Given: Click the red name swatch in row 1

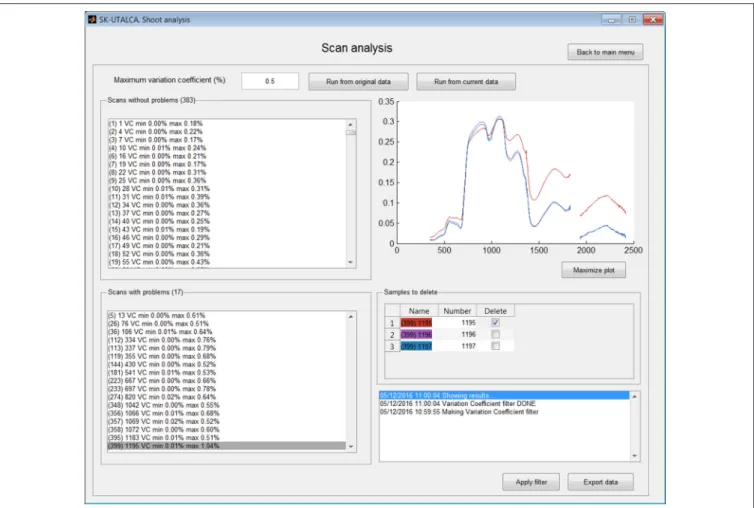Looking at the screenshot, I should coord(416,323).
